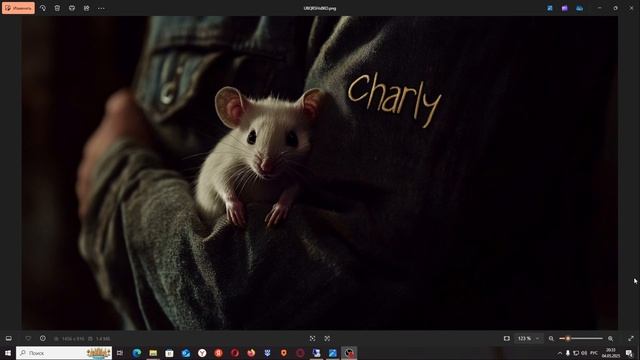Open the blue mail app on the taskbar
The height and width of the screenshot is (360, 640).
point(186,353)
